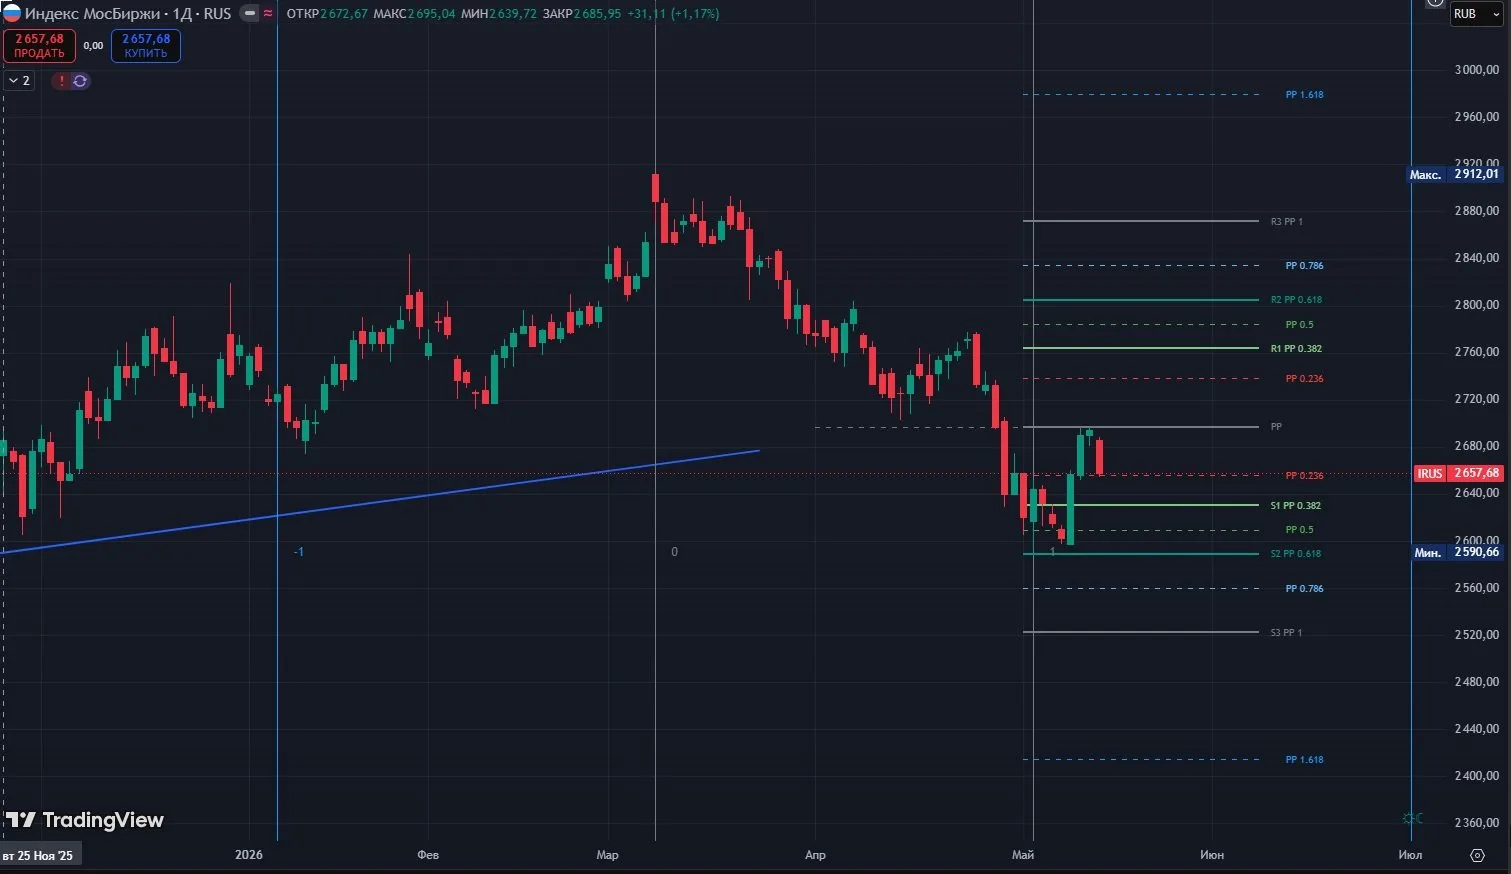
Task: Click the topmost PP 1.618 level label
Action: click(x=1304, y=95)
